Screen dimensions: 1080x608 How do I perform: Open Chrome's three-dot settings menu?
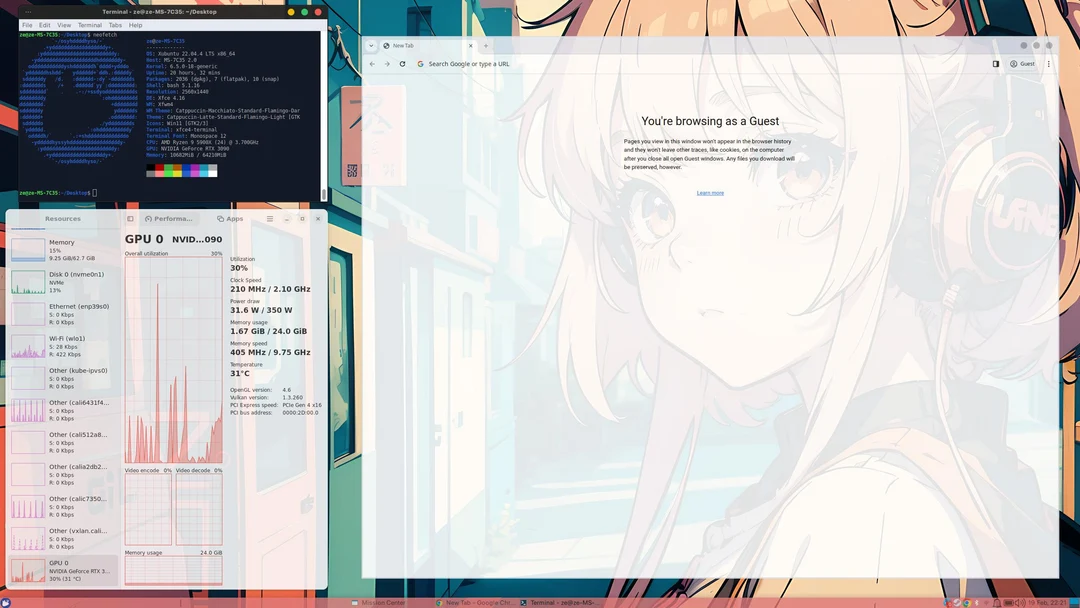click(x=1047, y=63)
